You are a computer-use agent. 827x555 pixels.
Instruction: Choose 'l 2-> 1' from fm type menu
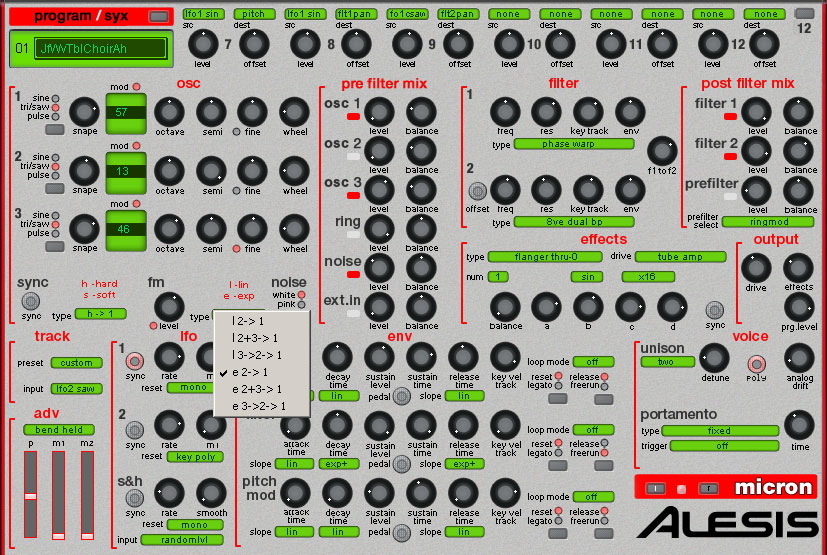[x=262, y=321]
